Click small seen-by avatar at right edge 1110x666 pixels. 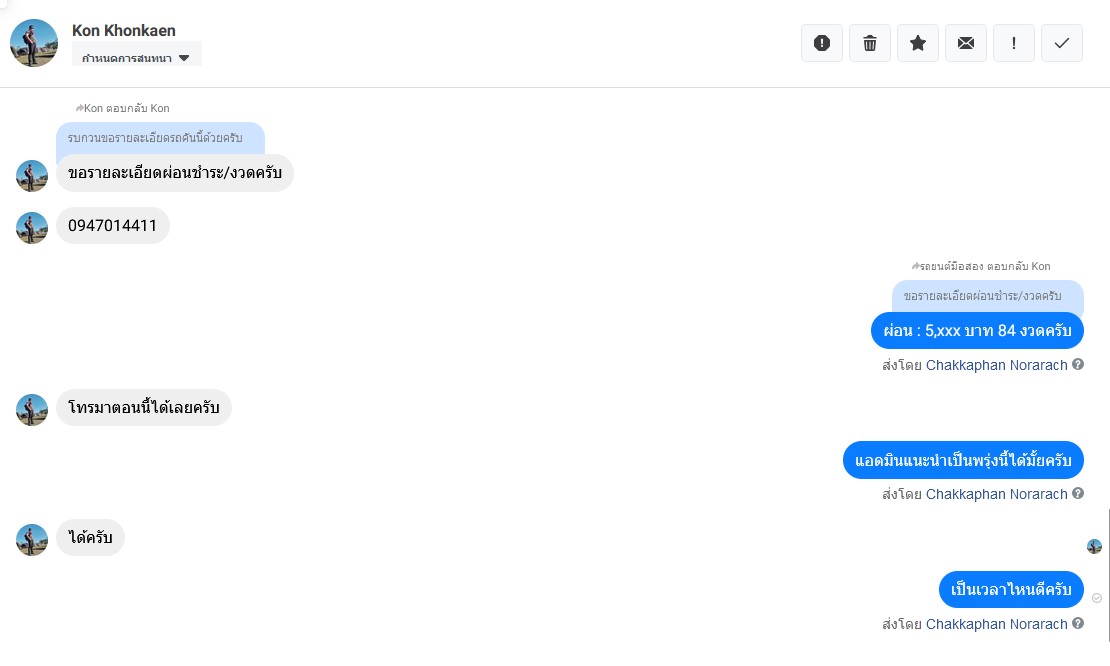(x=1094, y=546)
